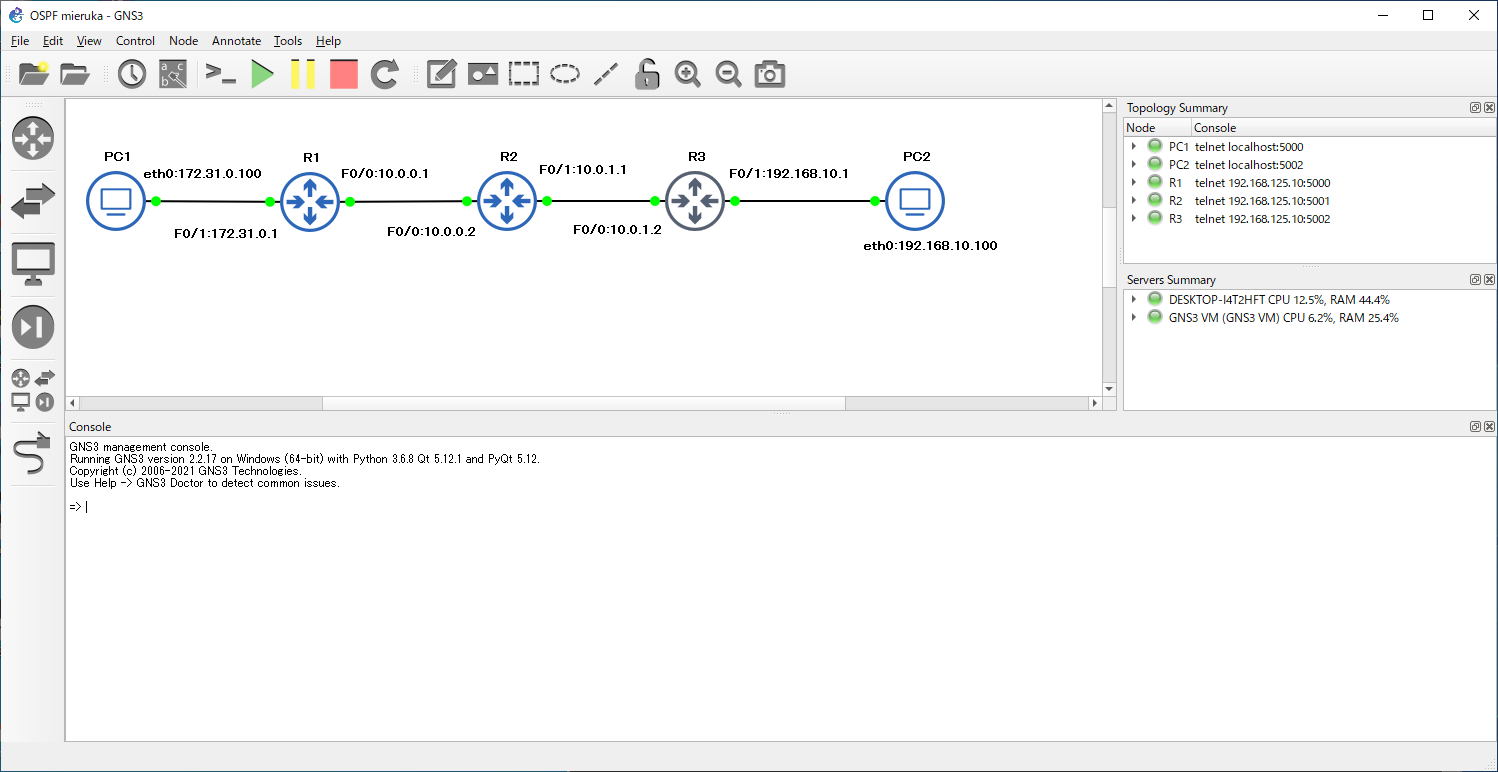Browse routers in the device sidebar
Image resolution: width=1498 pixels, height=772 pixels.
pos(33,138)
